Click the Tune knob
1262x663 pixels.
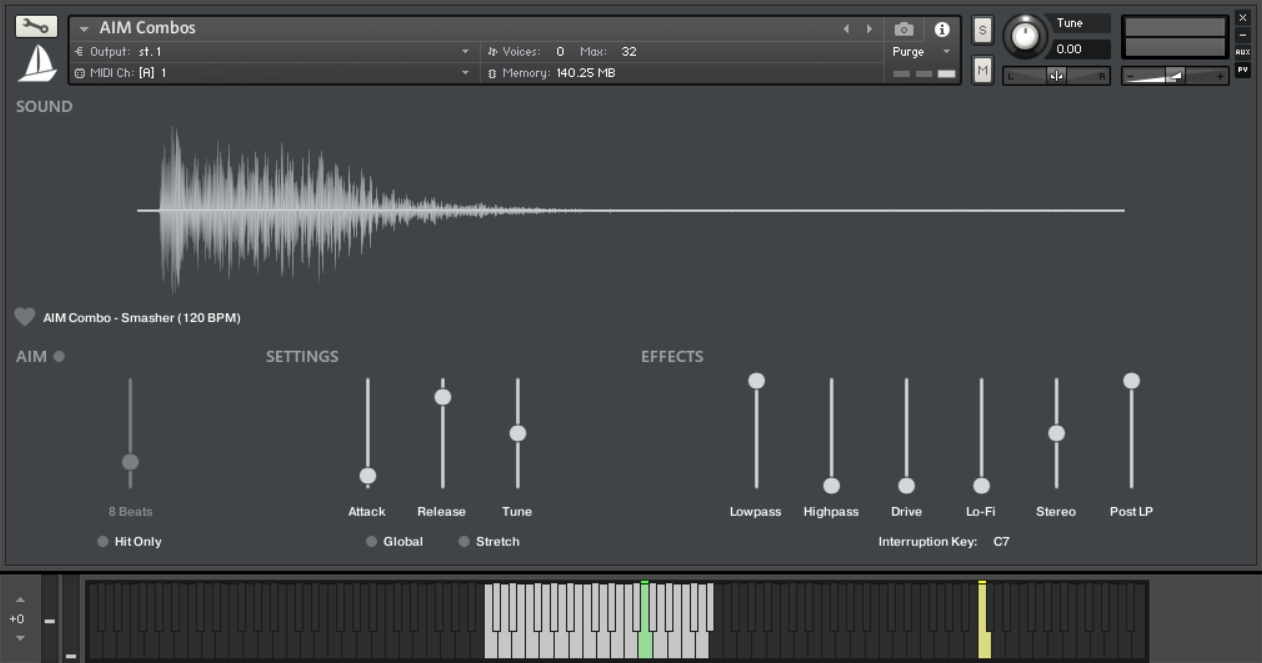(x=1025, y=36)
